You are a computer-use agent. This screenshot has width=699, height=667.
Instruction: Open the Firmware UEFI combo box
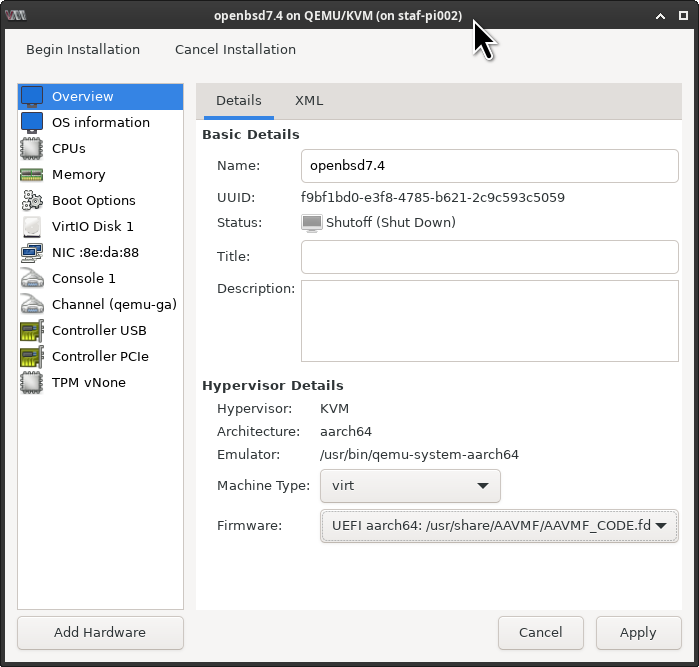tap(499, 526)
